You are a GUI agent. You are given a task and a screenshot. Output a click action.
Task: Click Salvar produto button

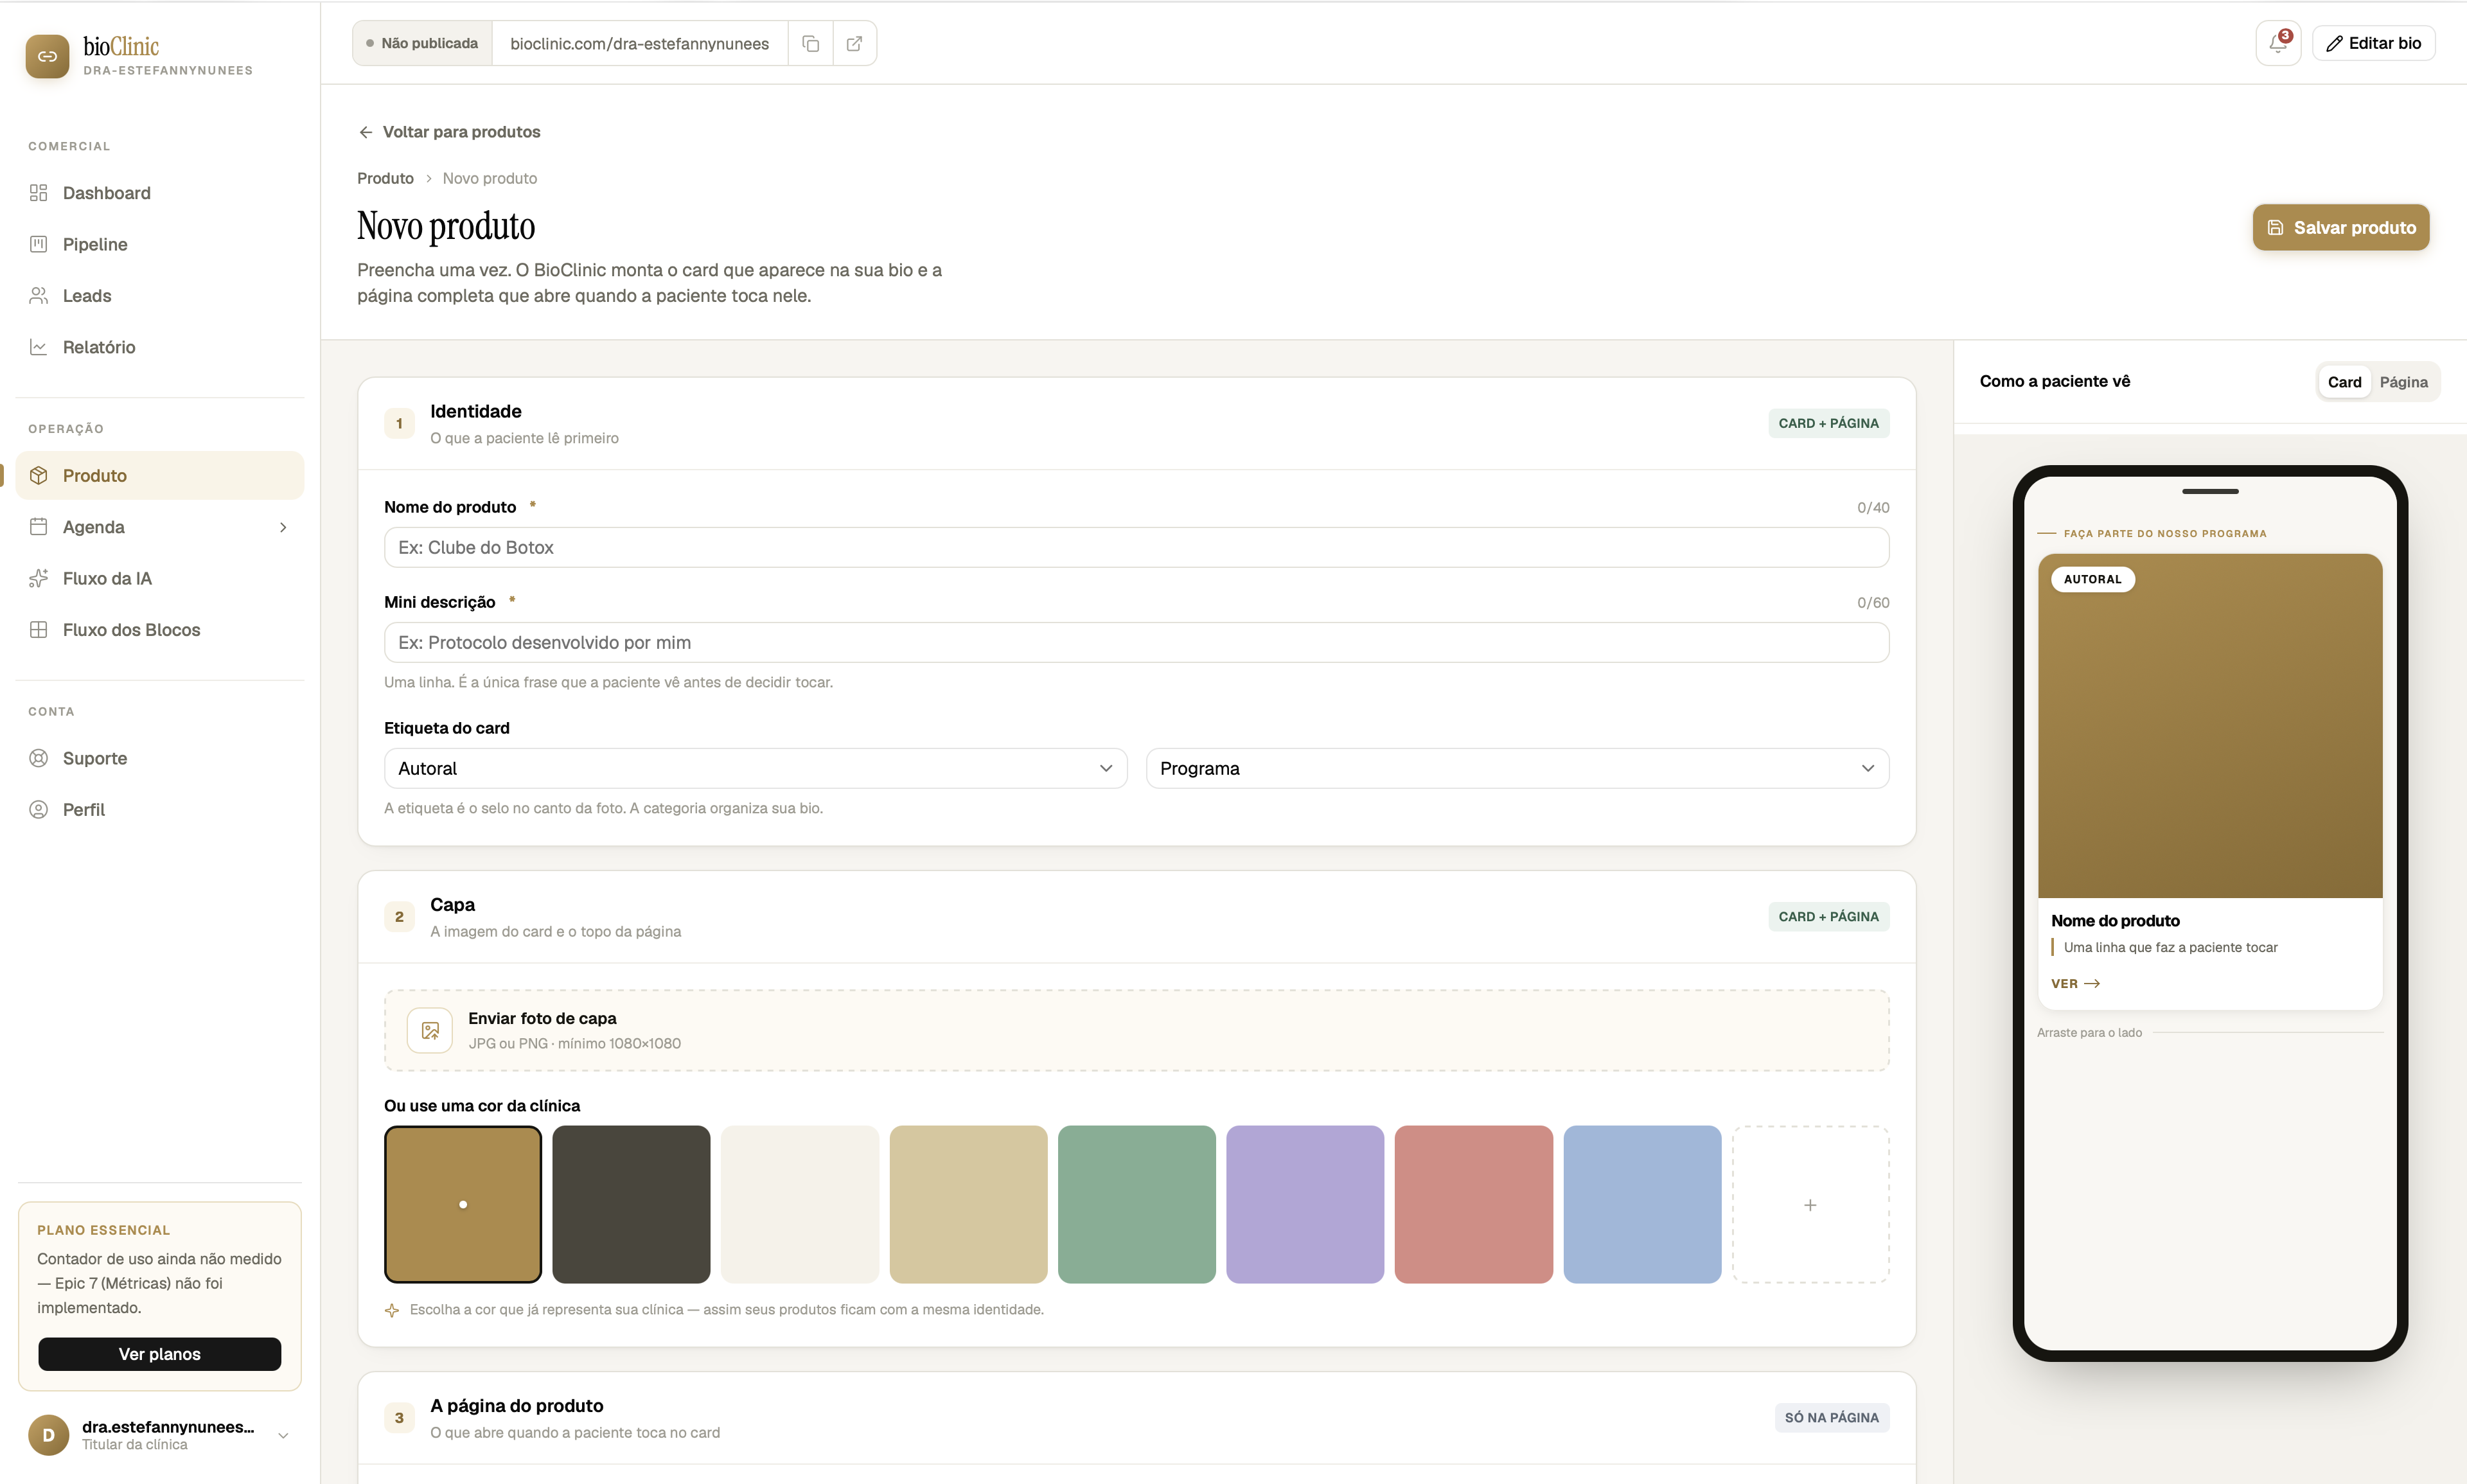click(2340, 228)
